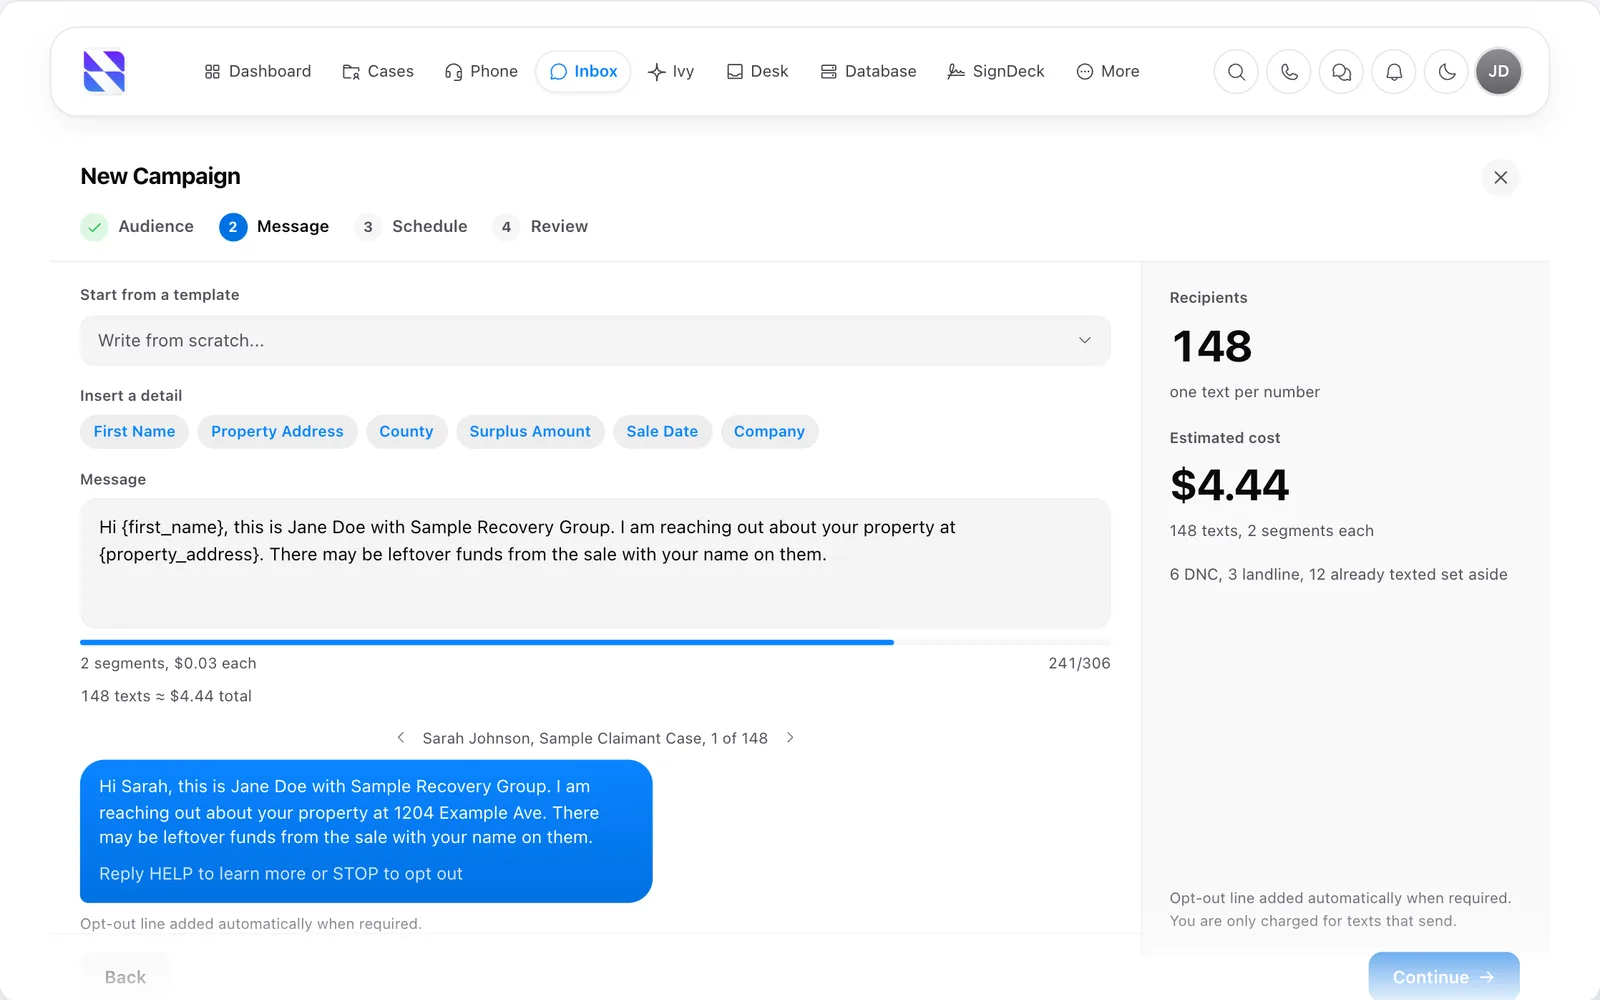Open the JD user avatar
This screenshot has width=1600, height=1000.
point(1498,72)
